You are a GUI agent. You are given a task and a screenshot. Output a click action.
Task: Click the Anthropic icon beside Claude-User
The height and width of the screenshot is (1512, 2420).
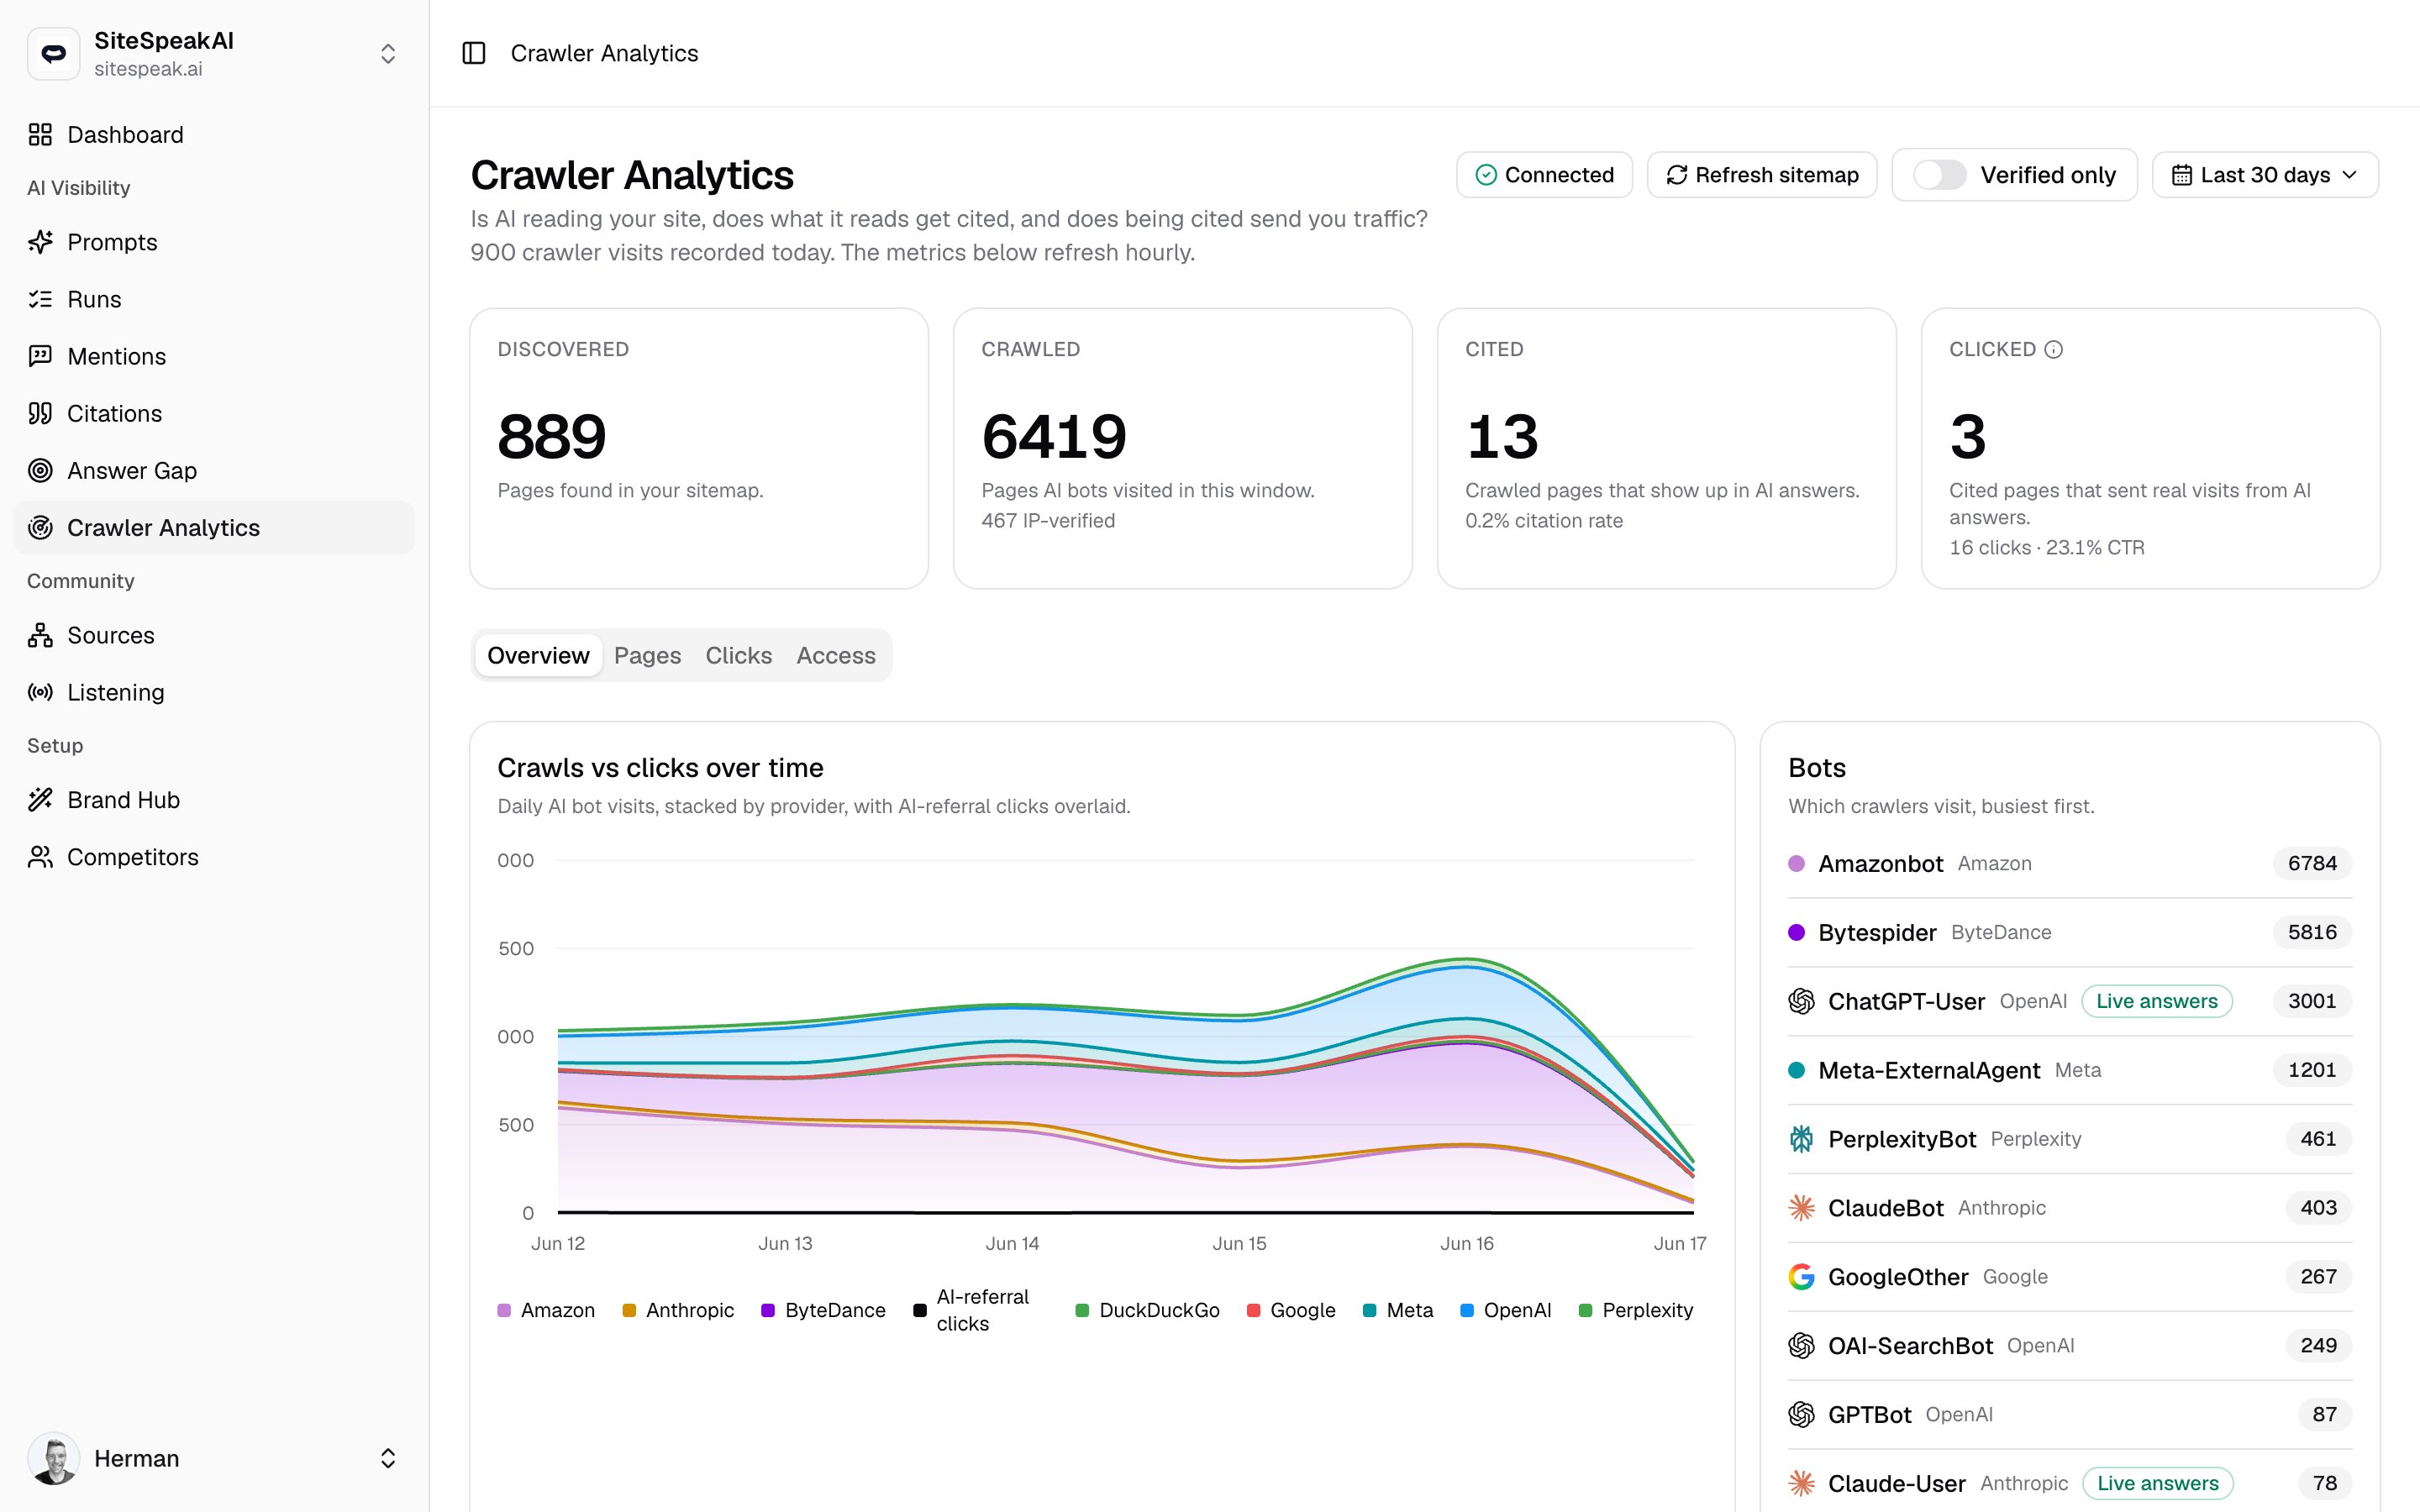click(1801, 1483)
